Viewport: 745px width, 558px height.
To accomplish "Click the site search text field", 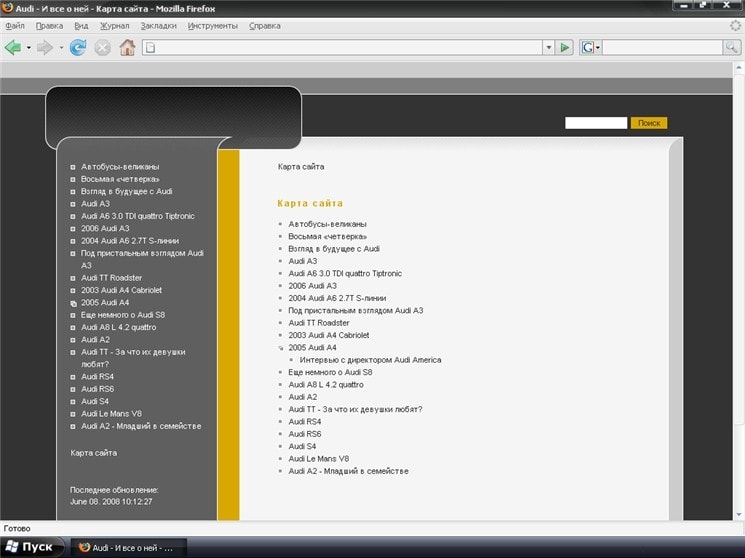I will (596, 123).
